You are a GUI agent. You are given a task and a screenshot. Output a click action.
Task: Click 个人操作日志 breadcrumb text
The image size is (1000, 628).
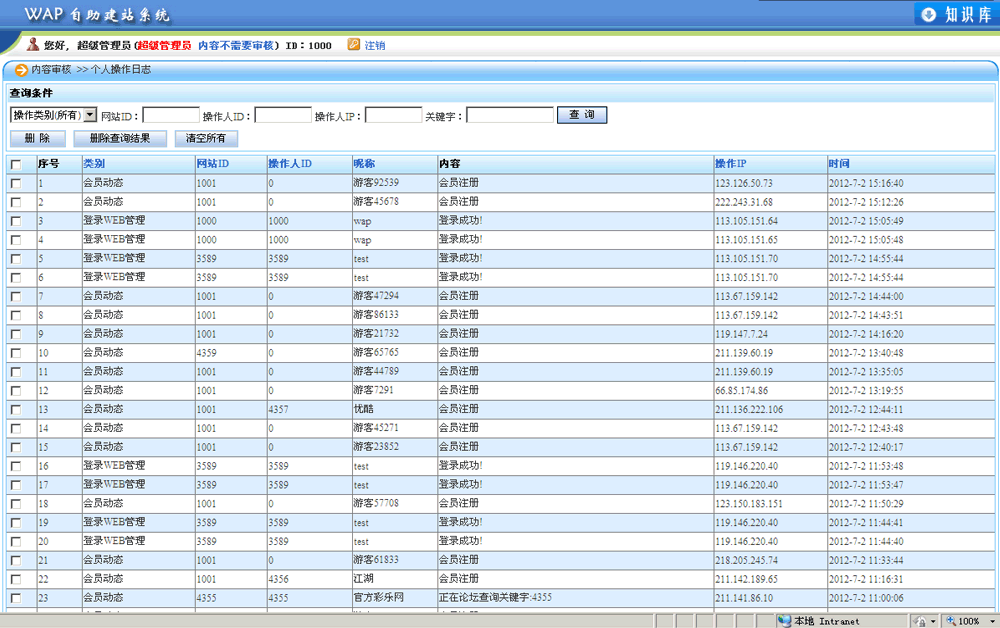click(121, 69)
